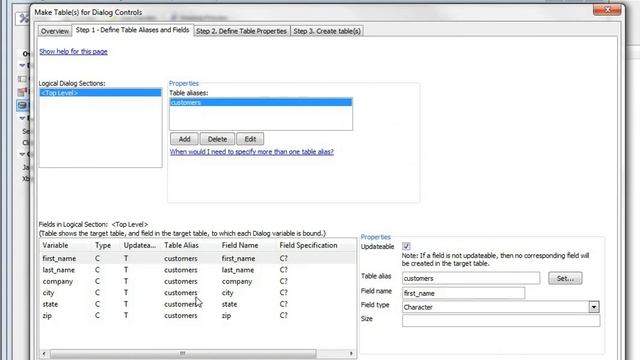Click company in the Field Name column
The height and width of the screenshot is (360, 640).
pyautogui.click(x=237, y=281)
